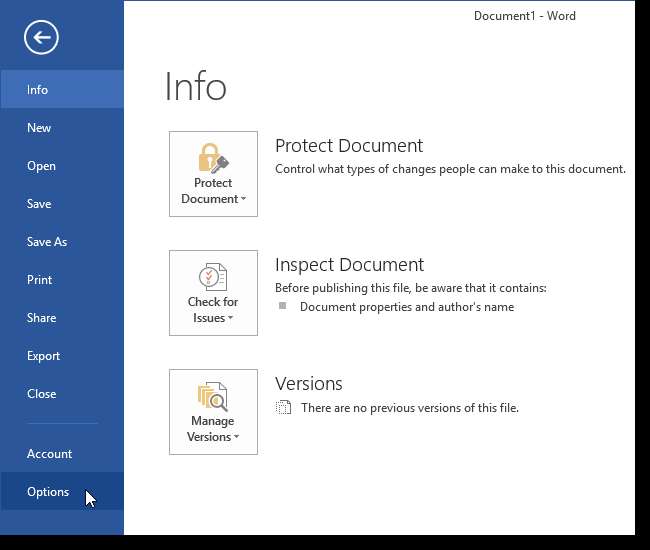Click the Info page heading
Screen dimensions: 650x550
(x=195, y=88)
